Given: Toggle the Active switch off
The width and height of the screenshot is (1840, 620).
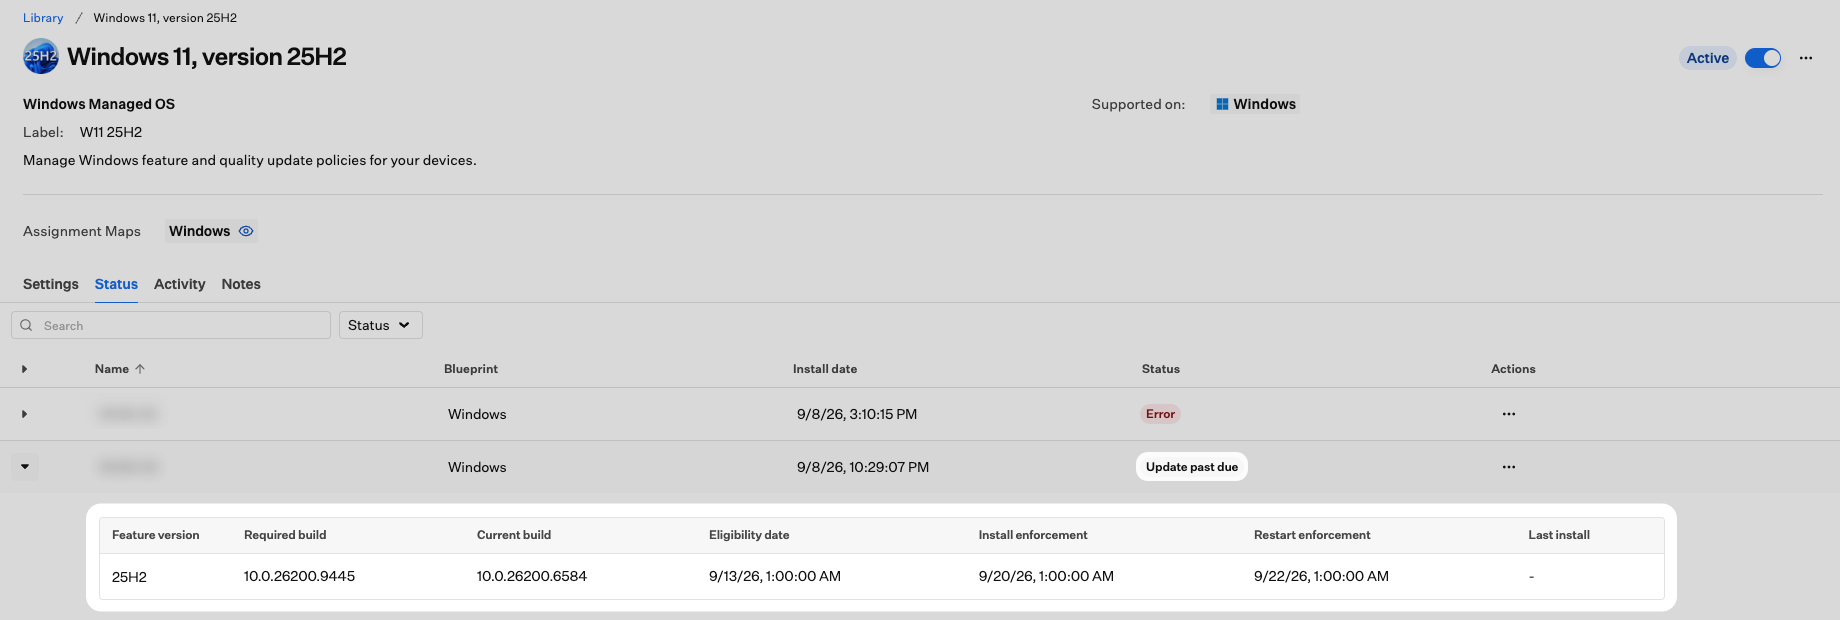Looking at the screenshot, I should pyautogui.click(x=1763, y=58).
